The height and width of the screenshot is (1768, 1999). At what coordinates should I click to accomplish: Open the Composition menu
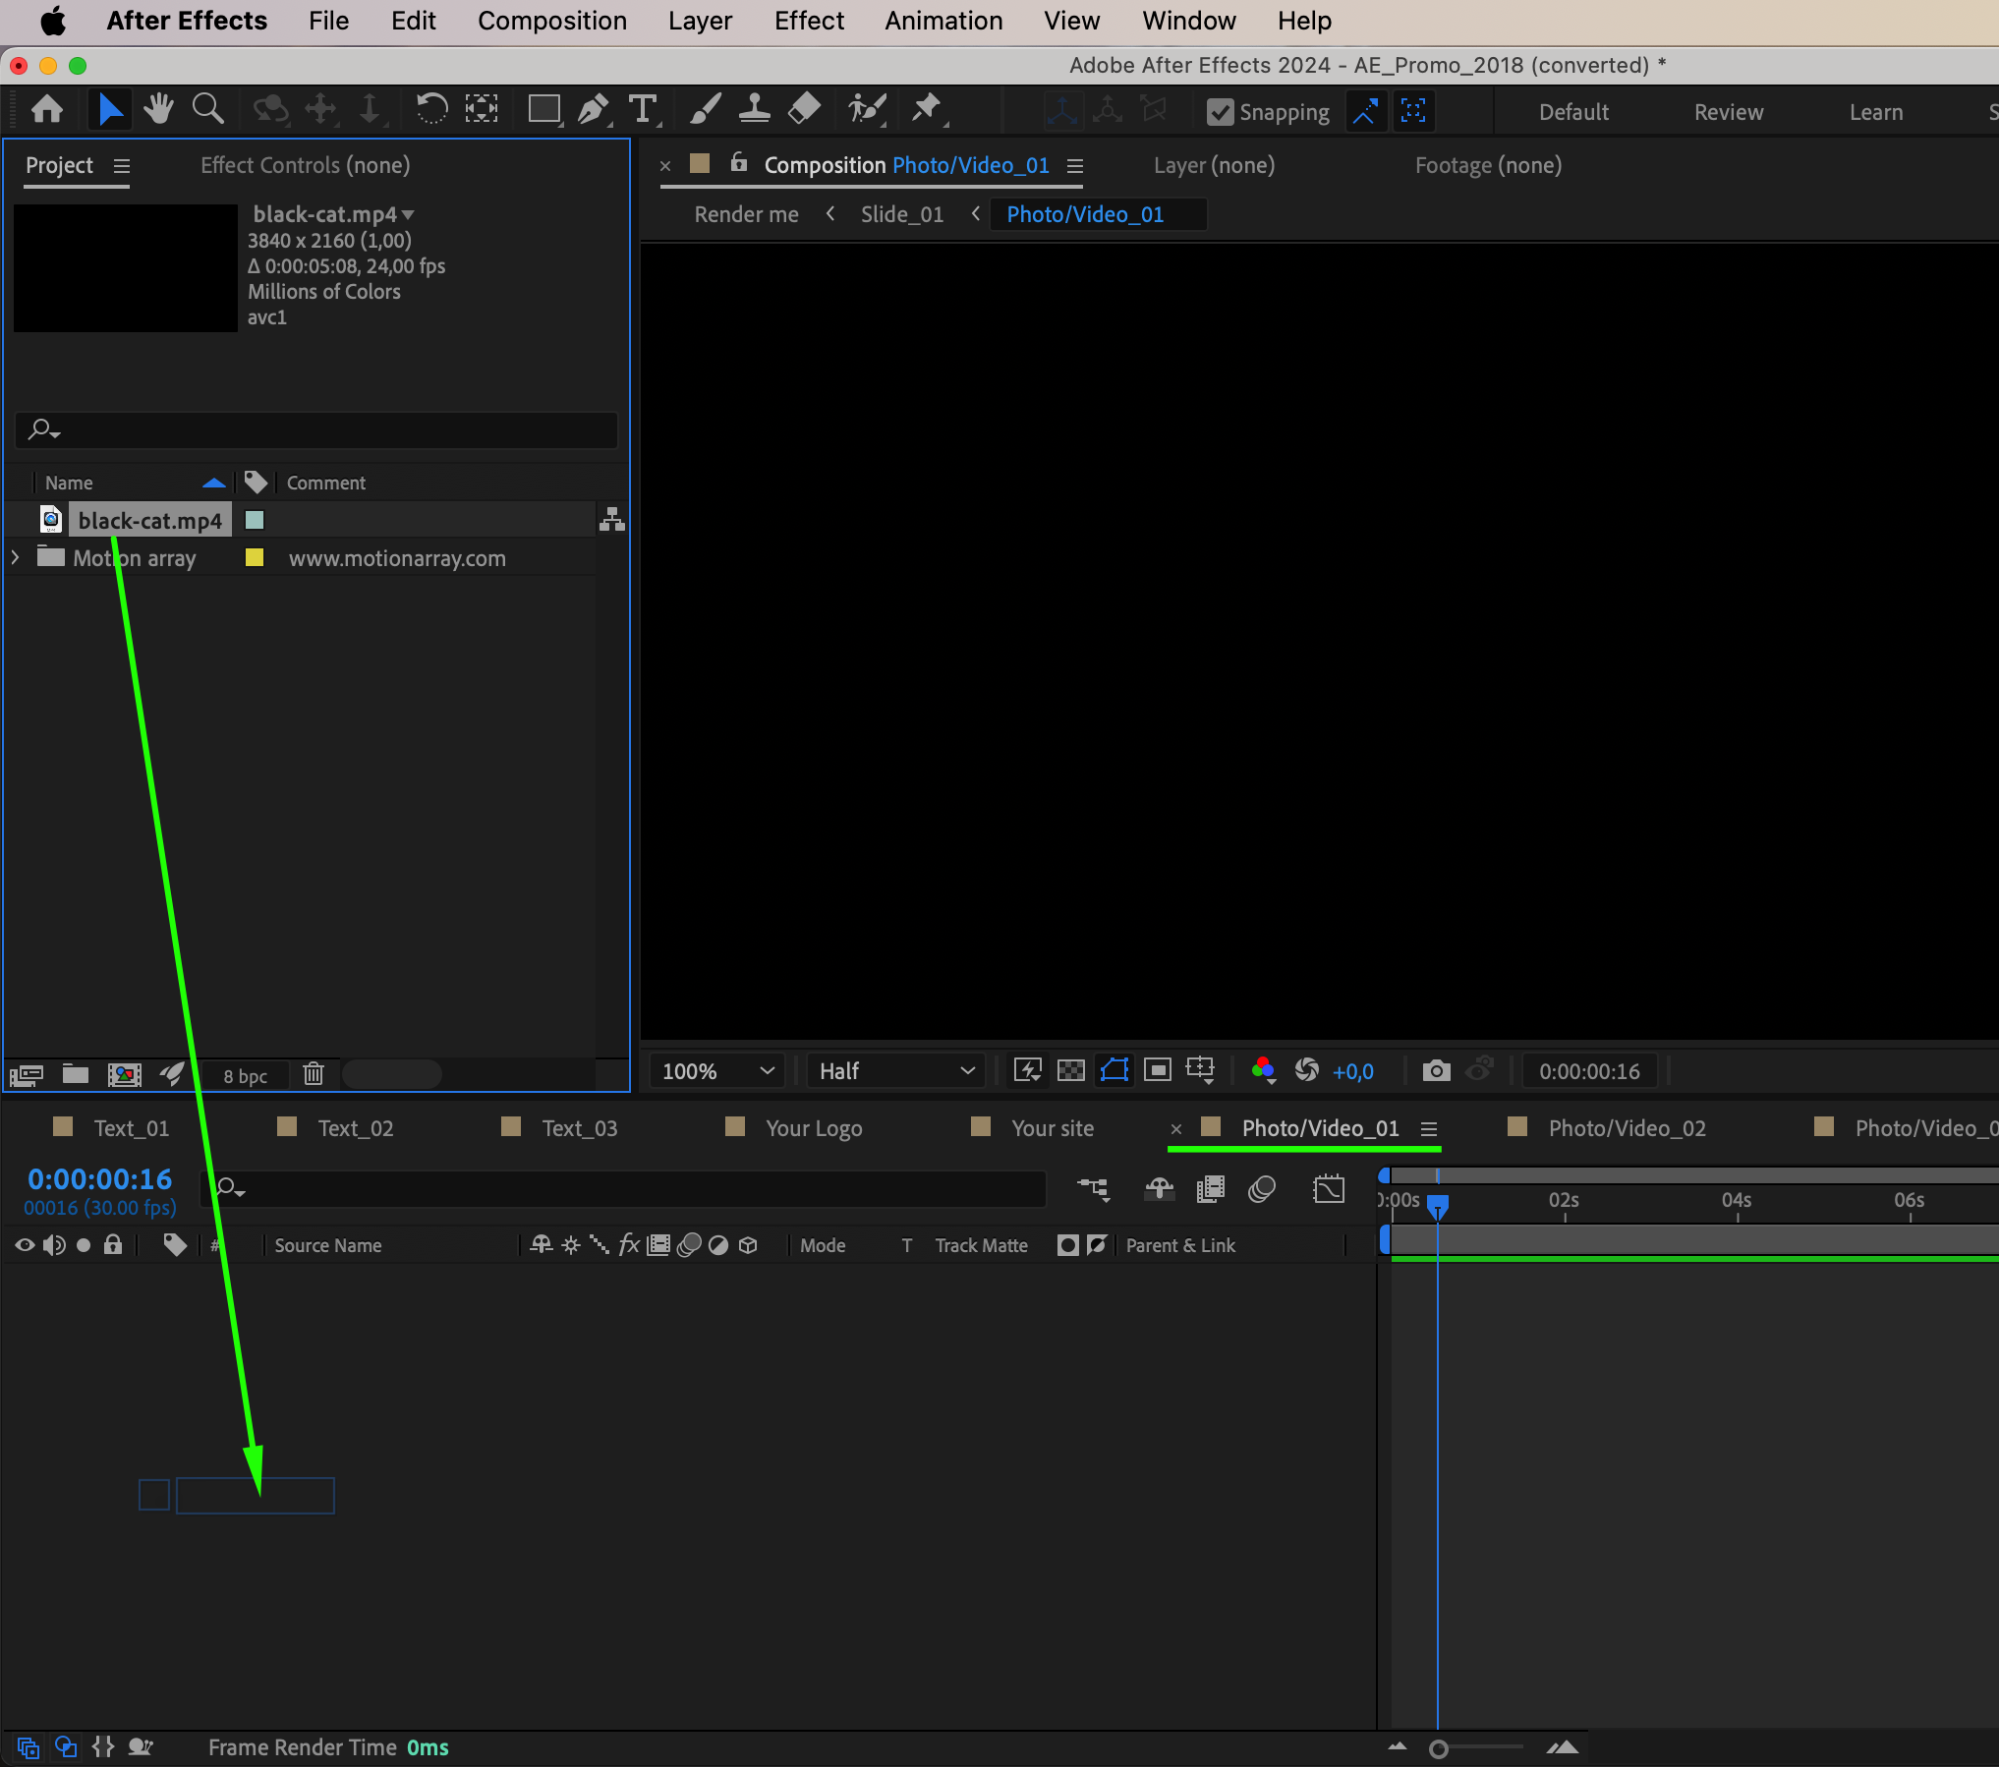pos(552,21)
